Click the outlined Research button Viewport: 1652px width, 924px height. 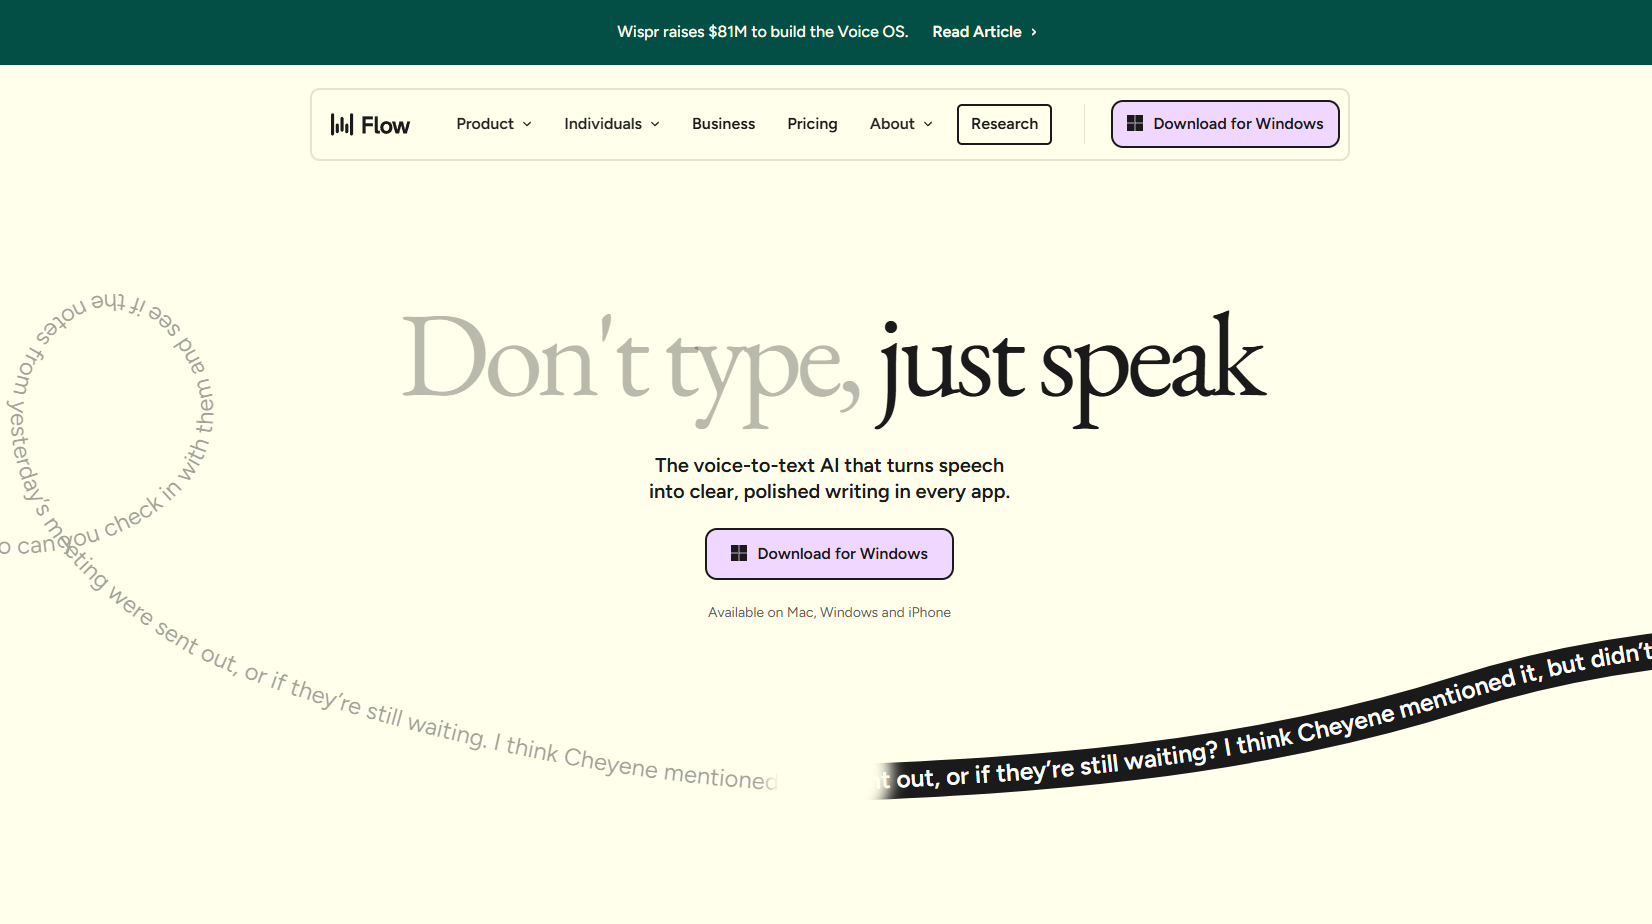point(1004,124)
